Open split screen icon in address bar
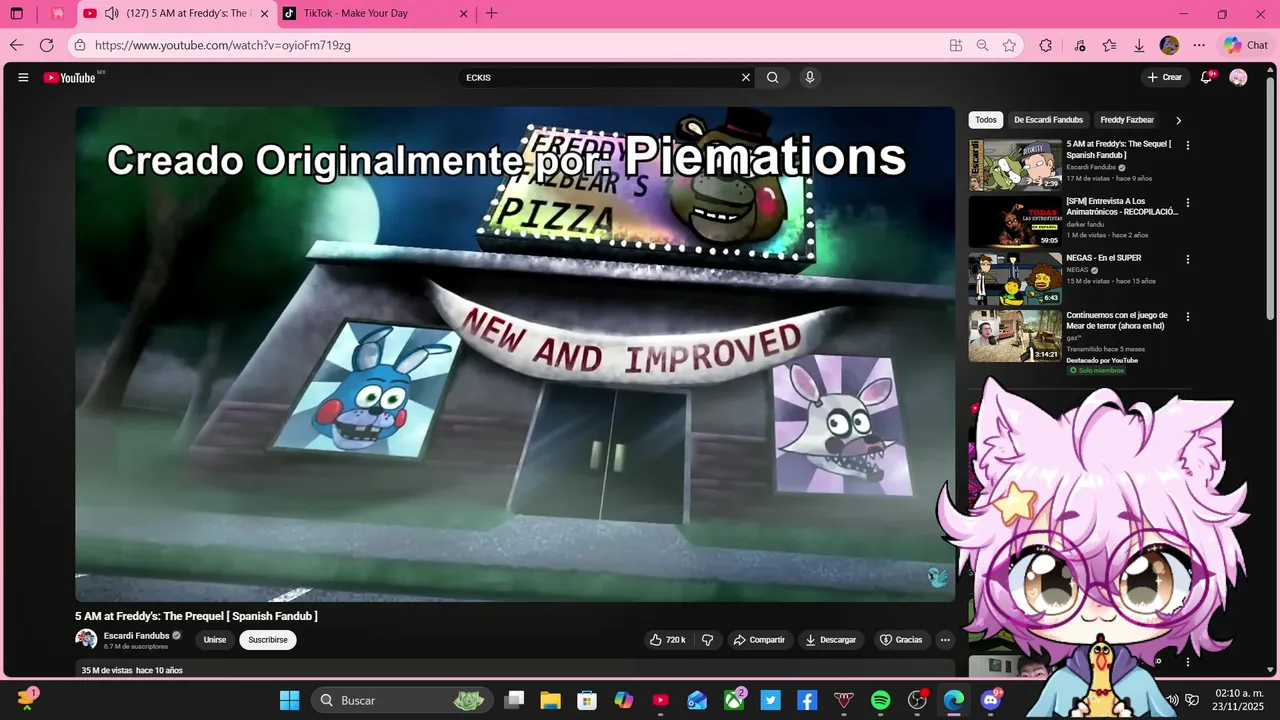Image resolution: width=1280 pixels, height=720 pixels. click(x=956, y=45)
